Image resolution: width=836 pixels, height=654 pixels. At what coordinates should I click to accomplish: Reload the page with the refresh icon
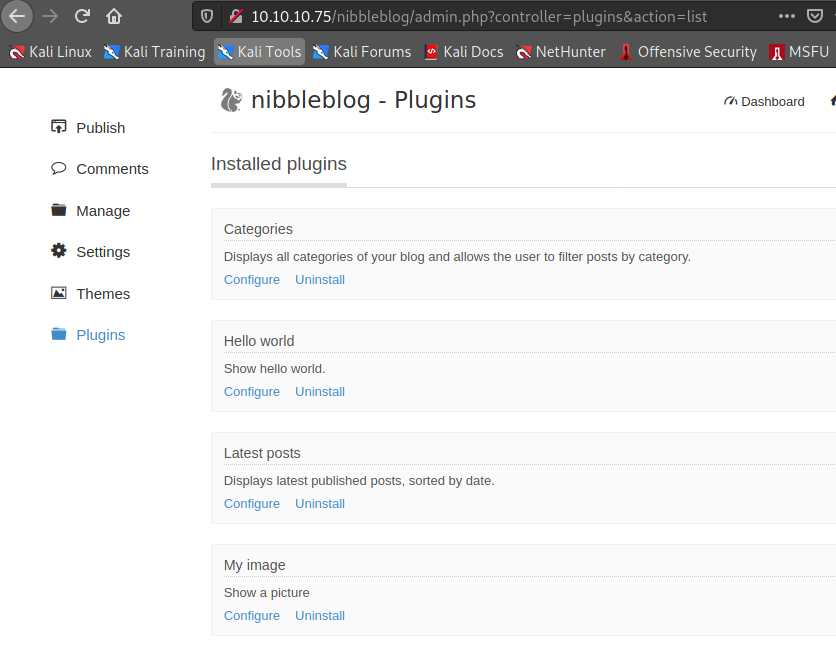[x=82, y=17]
